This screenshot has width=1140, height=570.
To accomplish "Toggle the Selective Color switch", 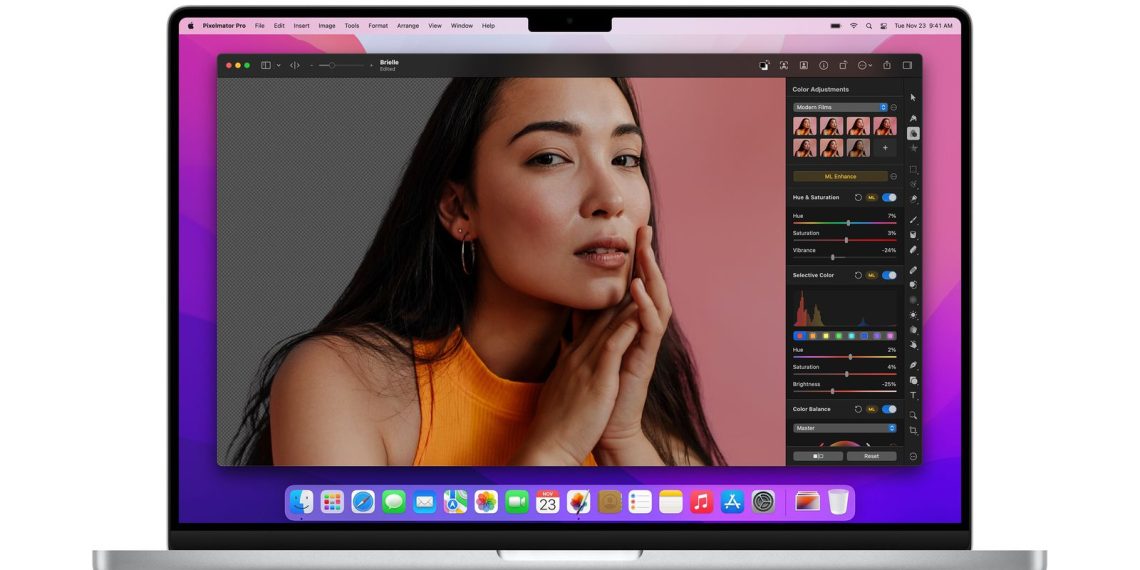I will coord(889,276).
